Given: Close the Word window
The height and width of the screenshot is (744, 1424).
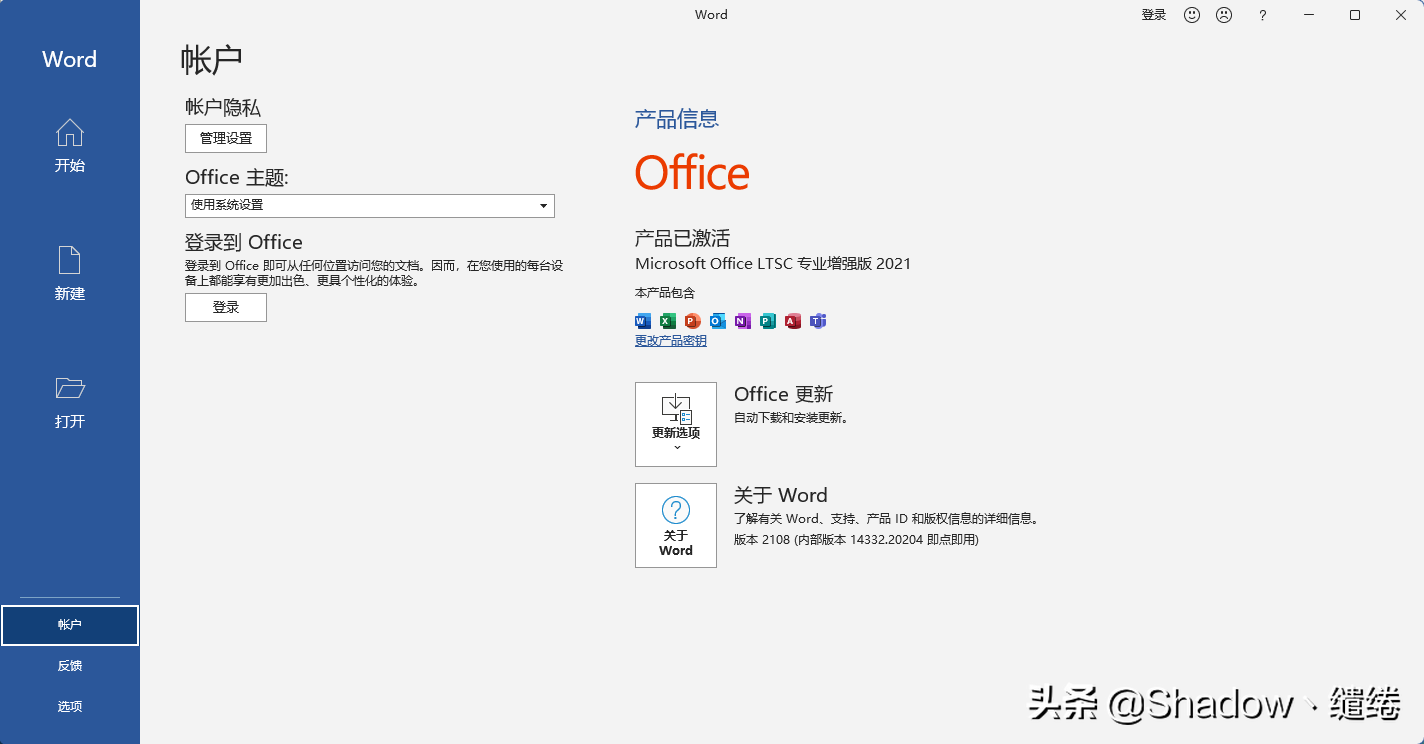Looking at the screenshot, I should click(x=1401, y=15).
